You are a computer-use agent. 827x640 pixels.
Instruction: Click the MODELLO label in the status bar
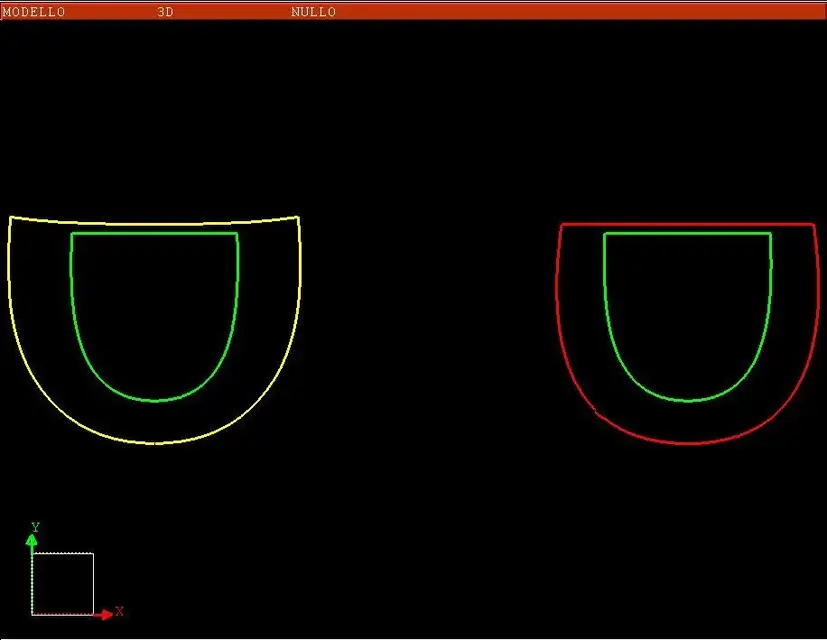[34, 12]
